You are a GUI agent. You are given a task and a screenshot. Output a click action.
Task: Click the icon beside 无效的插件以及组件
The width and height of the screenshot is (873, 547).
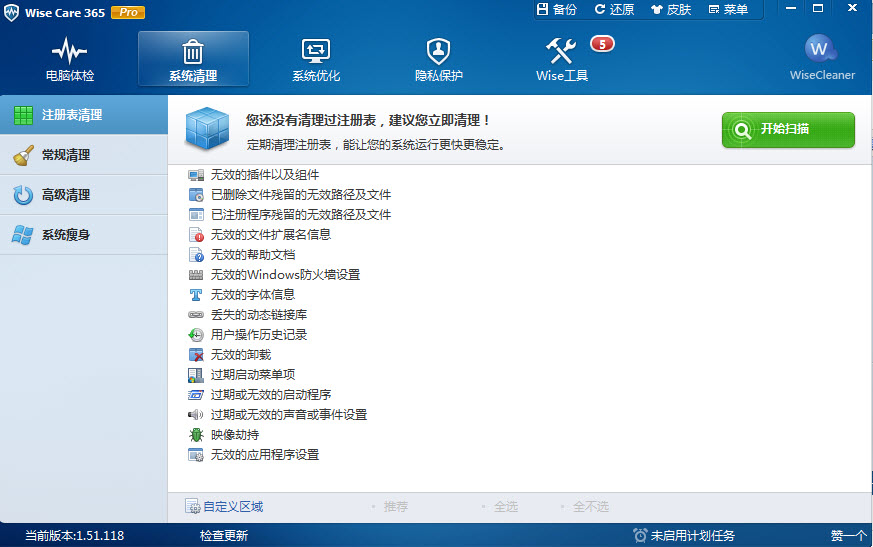tap(196, 175)
